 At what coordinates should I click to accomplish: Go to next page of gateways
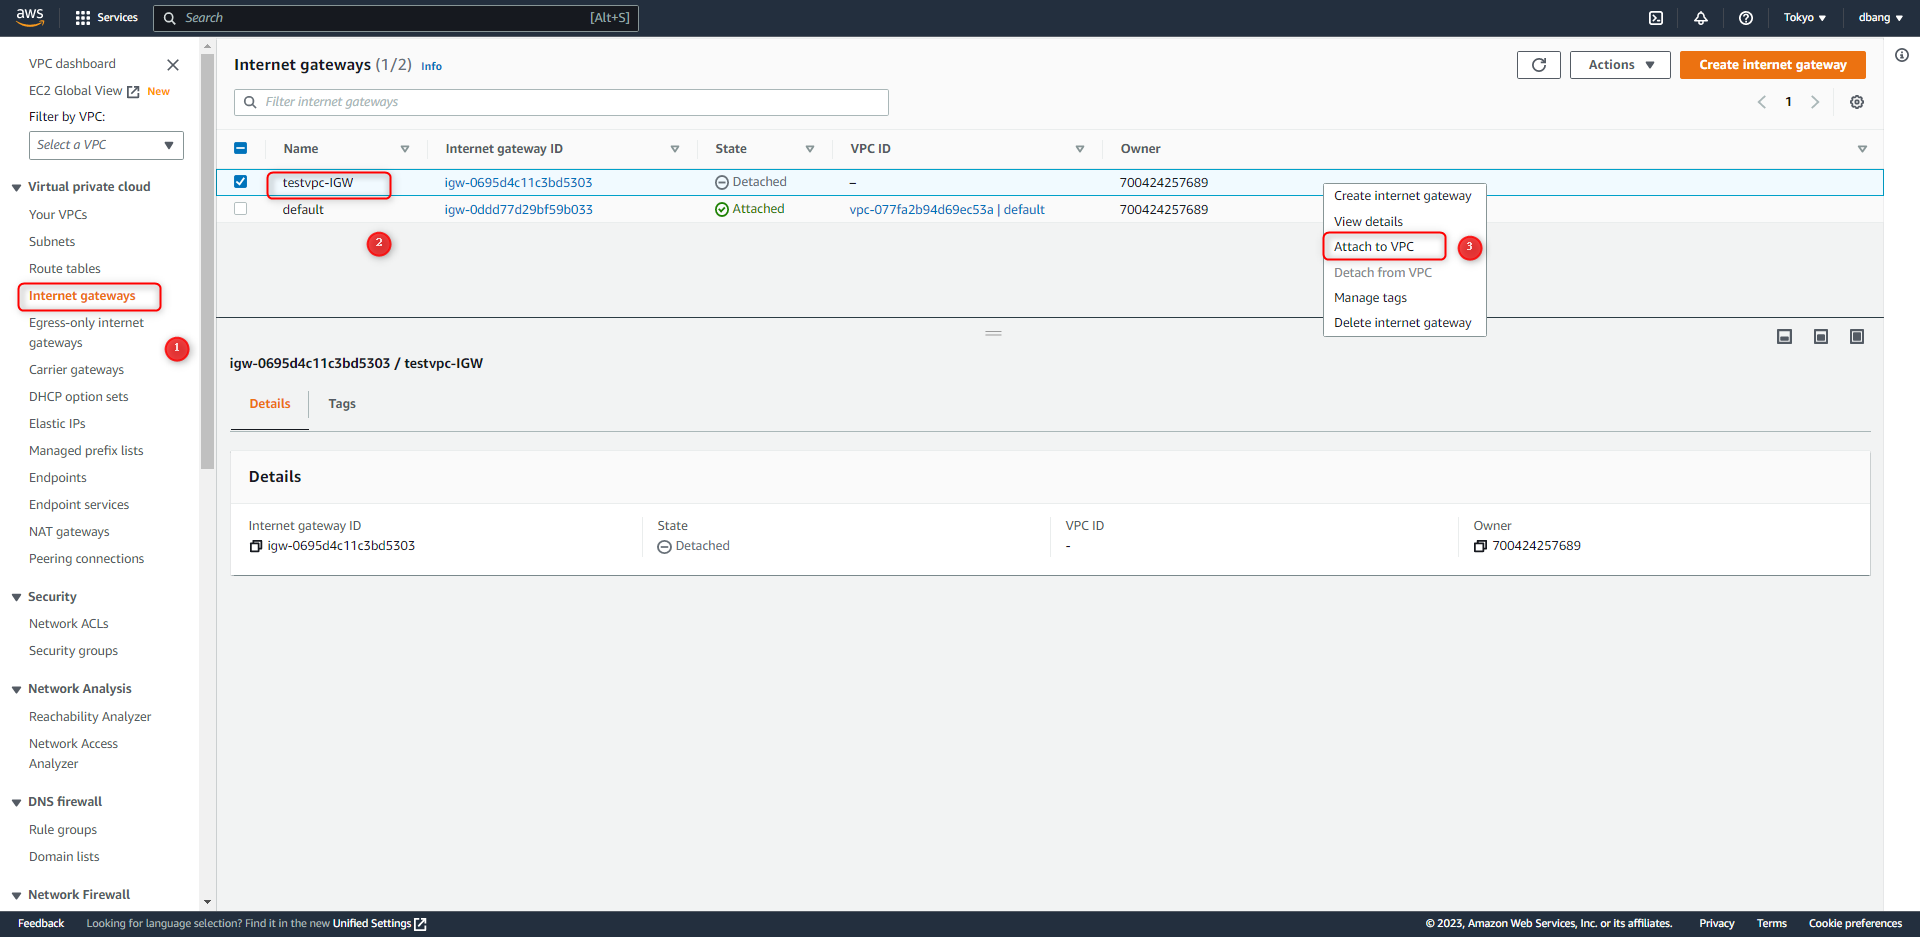click(1815, 102)
